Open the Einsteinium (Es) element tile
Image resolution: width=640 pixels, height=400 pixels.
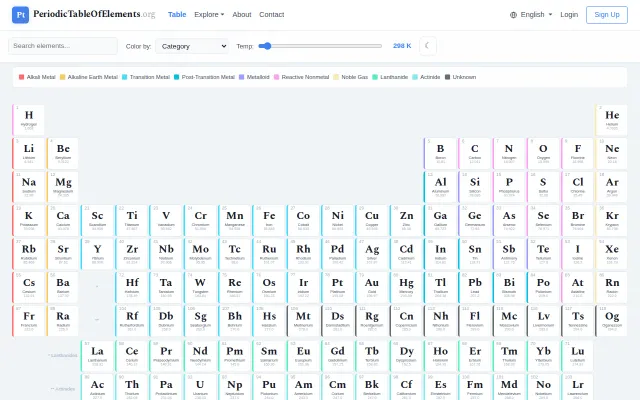pos(440,387)
